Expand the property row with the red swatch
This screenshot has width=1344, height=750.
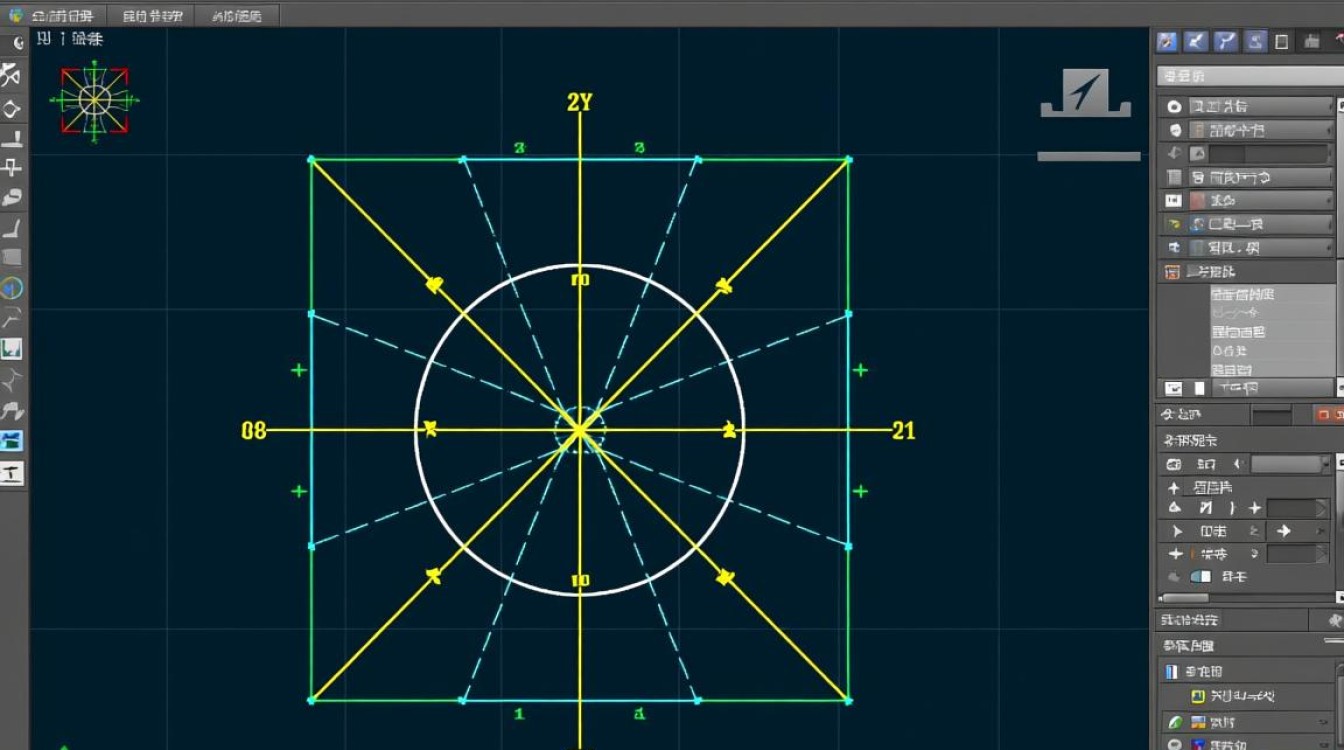(1247, 201)
